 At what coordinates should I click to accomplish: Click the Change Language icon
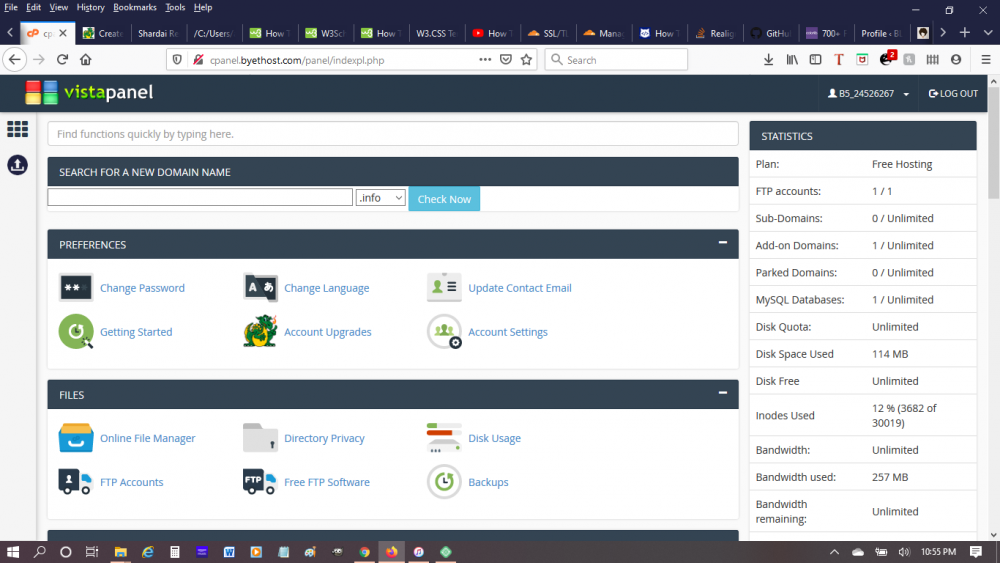click(260, 288)
